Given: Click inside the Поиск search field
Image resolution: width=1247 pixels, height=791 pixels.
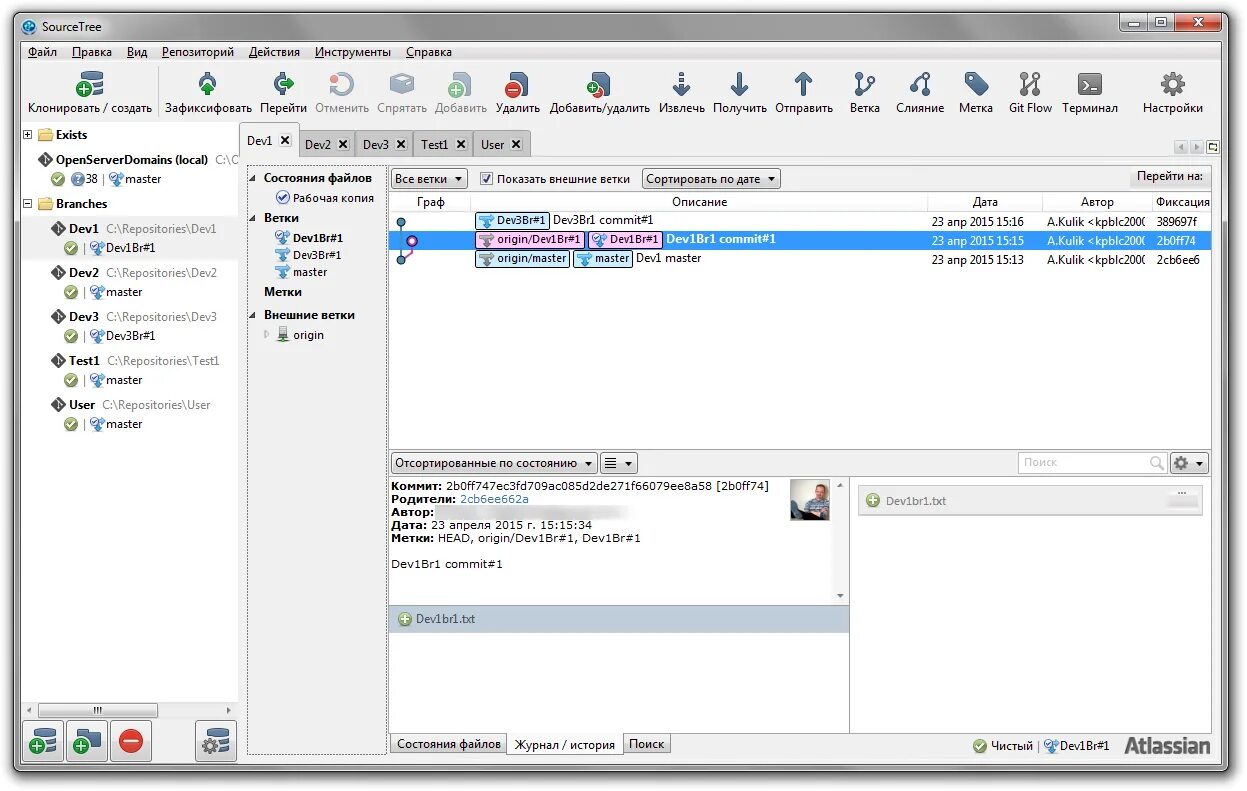Looking at the screenshot, I should point(1085,462).
